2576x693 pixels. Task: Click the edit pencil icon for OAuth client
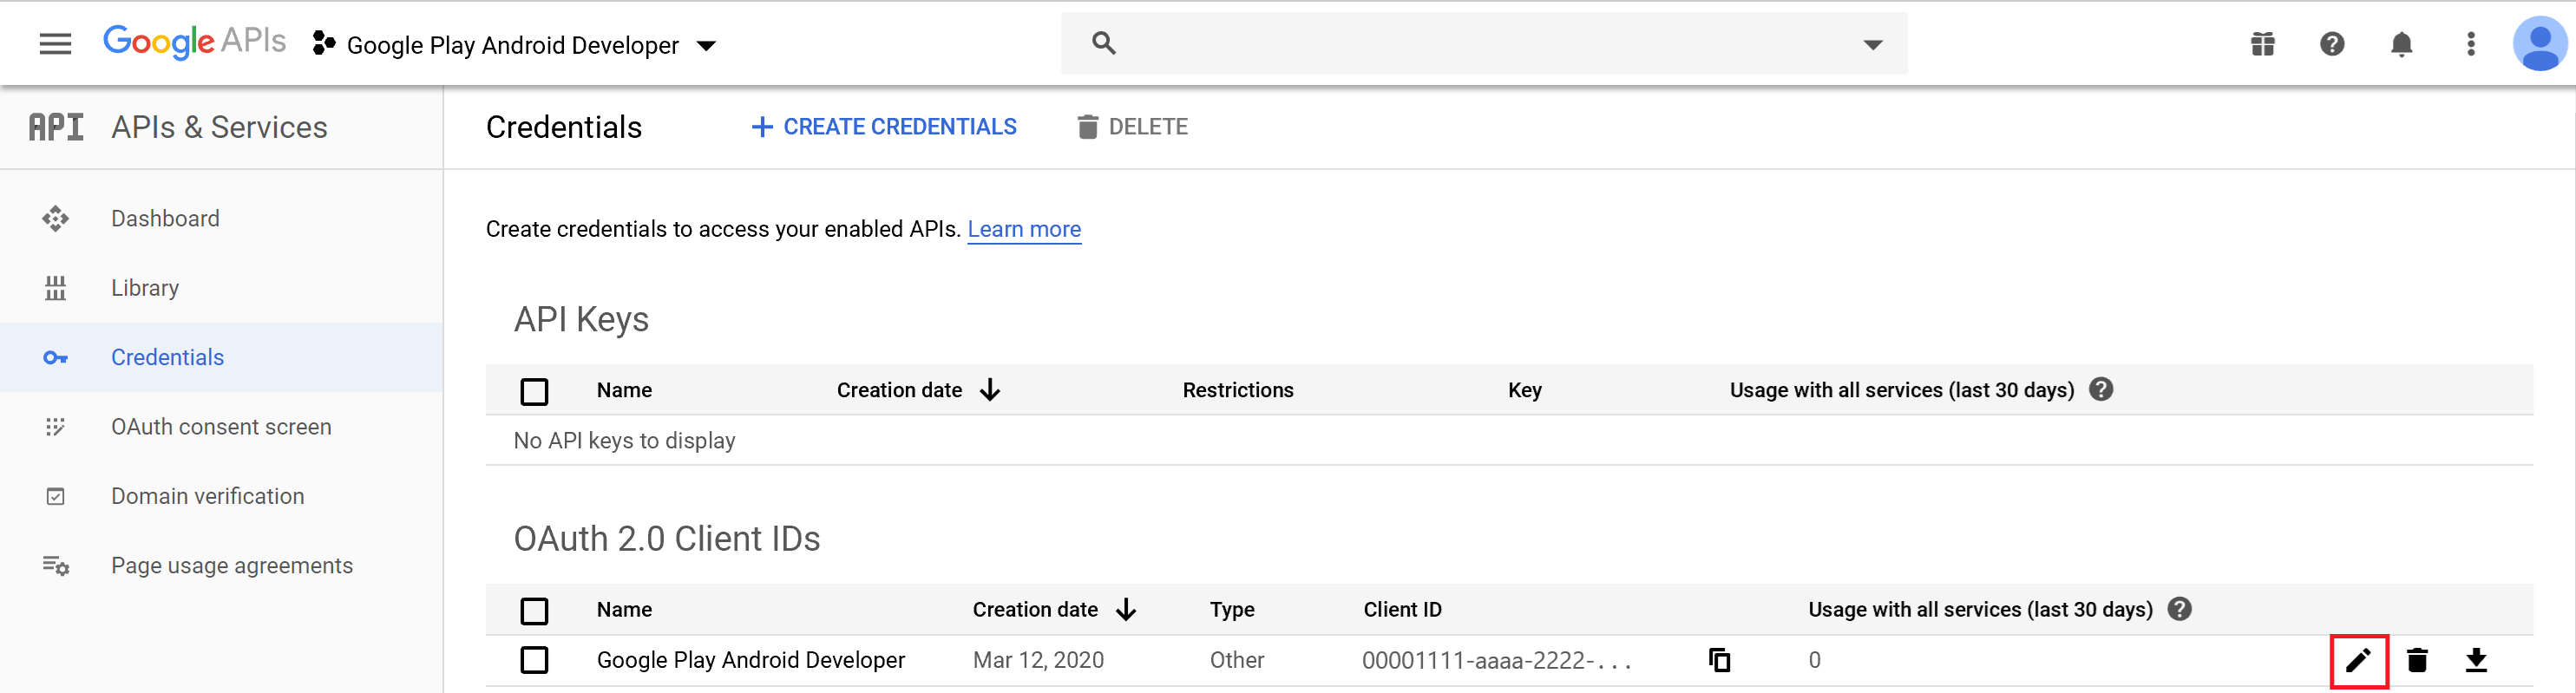pyautogui.click(x=2358, y=660)
